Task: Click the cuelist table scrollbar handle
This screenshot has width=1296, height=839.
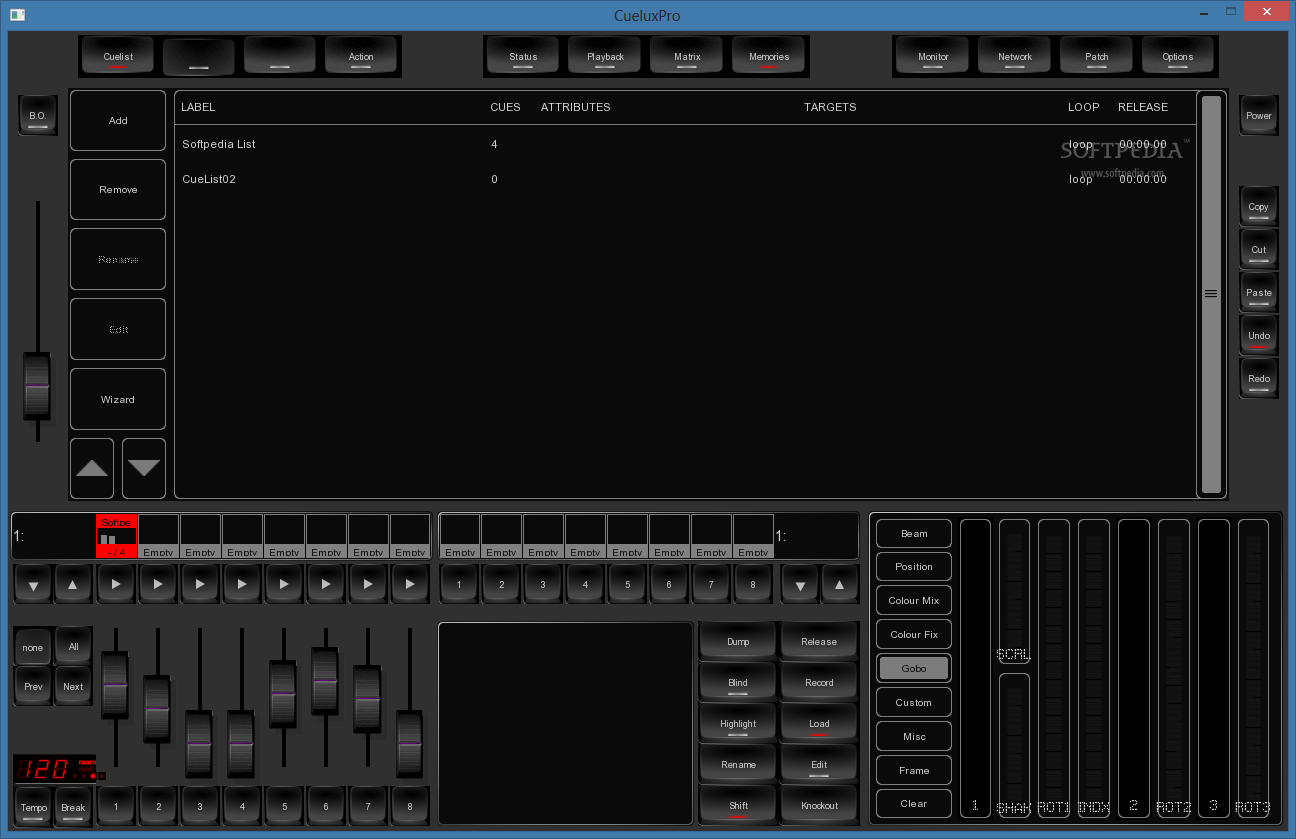Action: 1211,294
